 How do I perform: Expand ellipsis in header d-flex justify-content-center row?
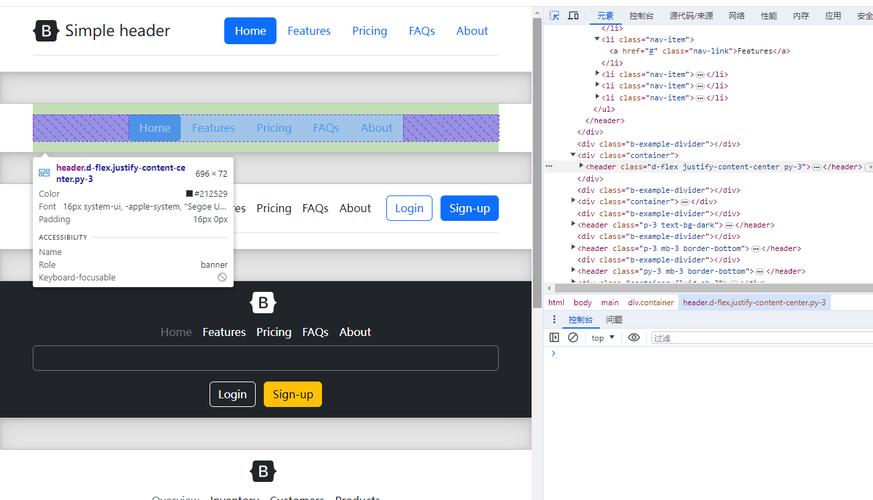(x=816, y=167)
